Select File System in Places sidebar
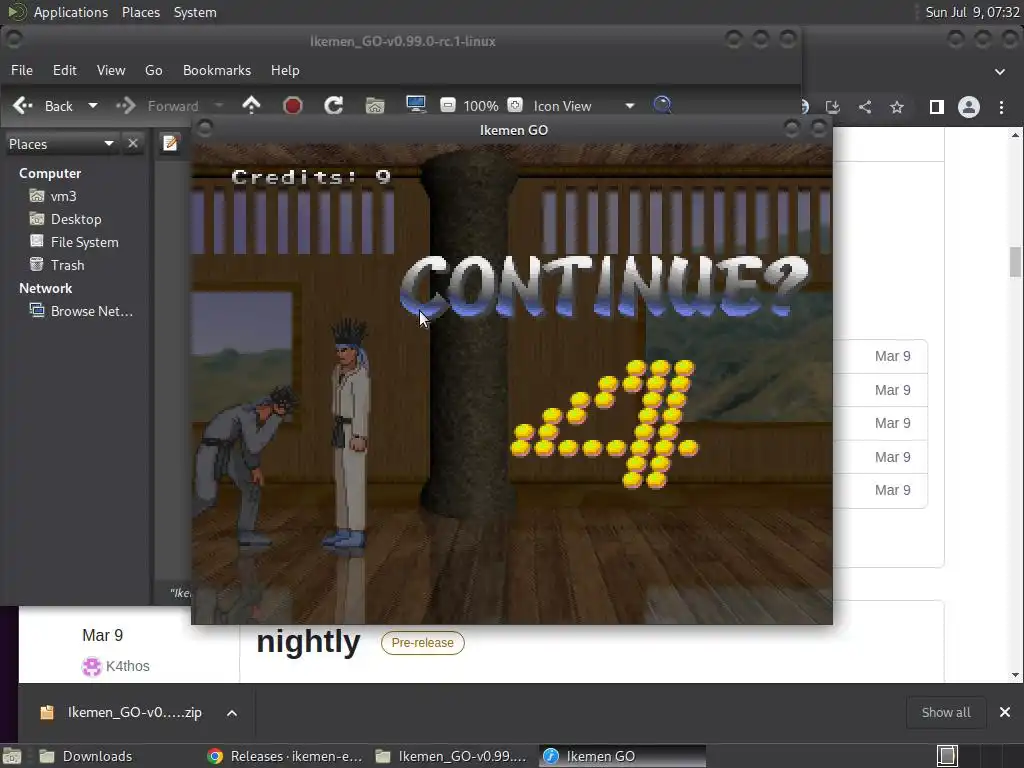This screenshot has height=768, width=1024. [74, 242]
